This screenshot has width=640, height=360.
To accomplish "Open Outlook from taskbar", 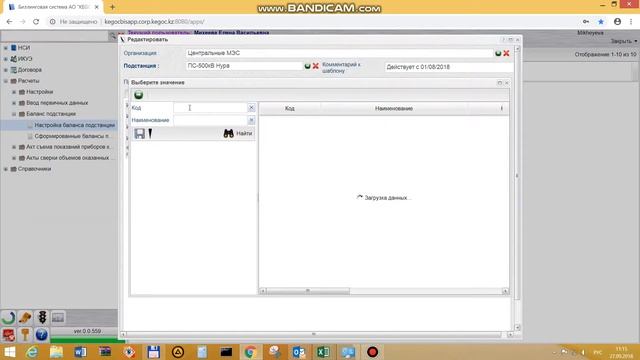I will [299, 352].
